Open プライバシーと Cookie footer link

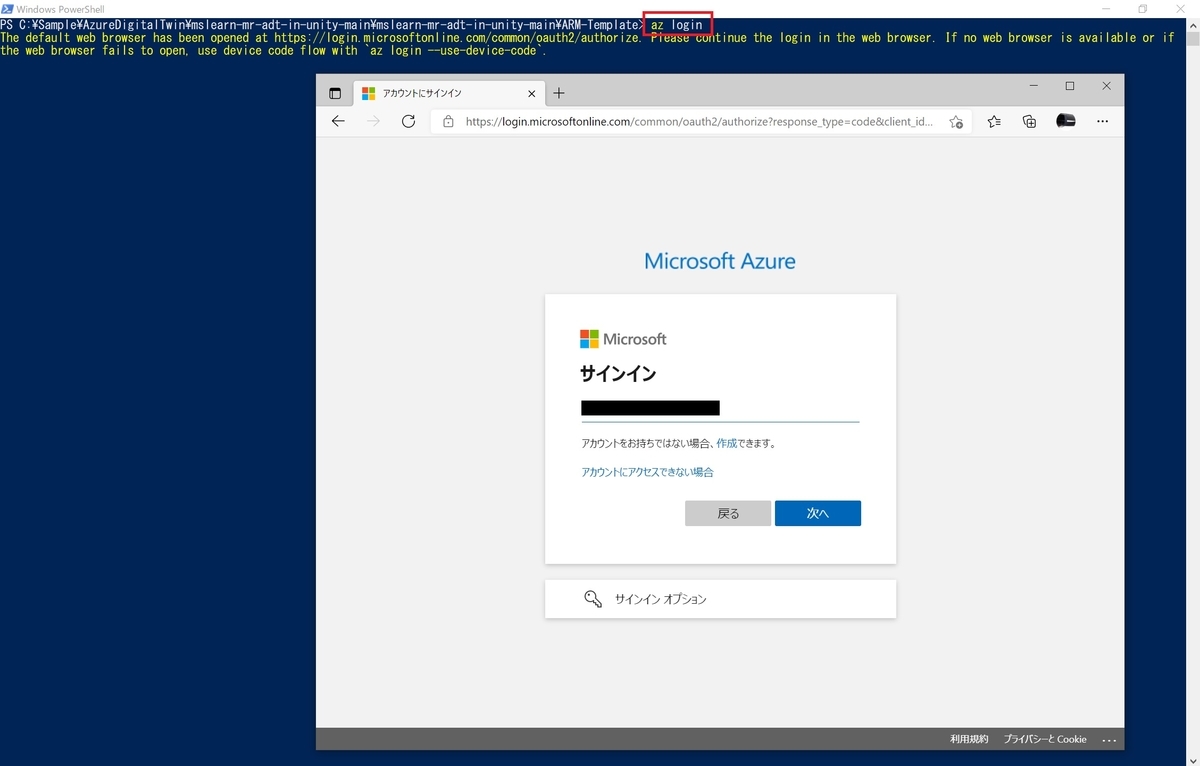1045,739
